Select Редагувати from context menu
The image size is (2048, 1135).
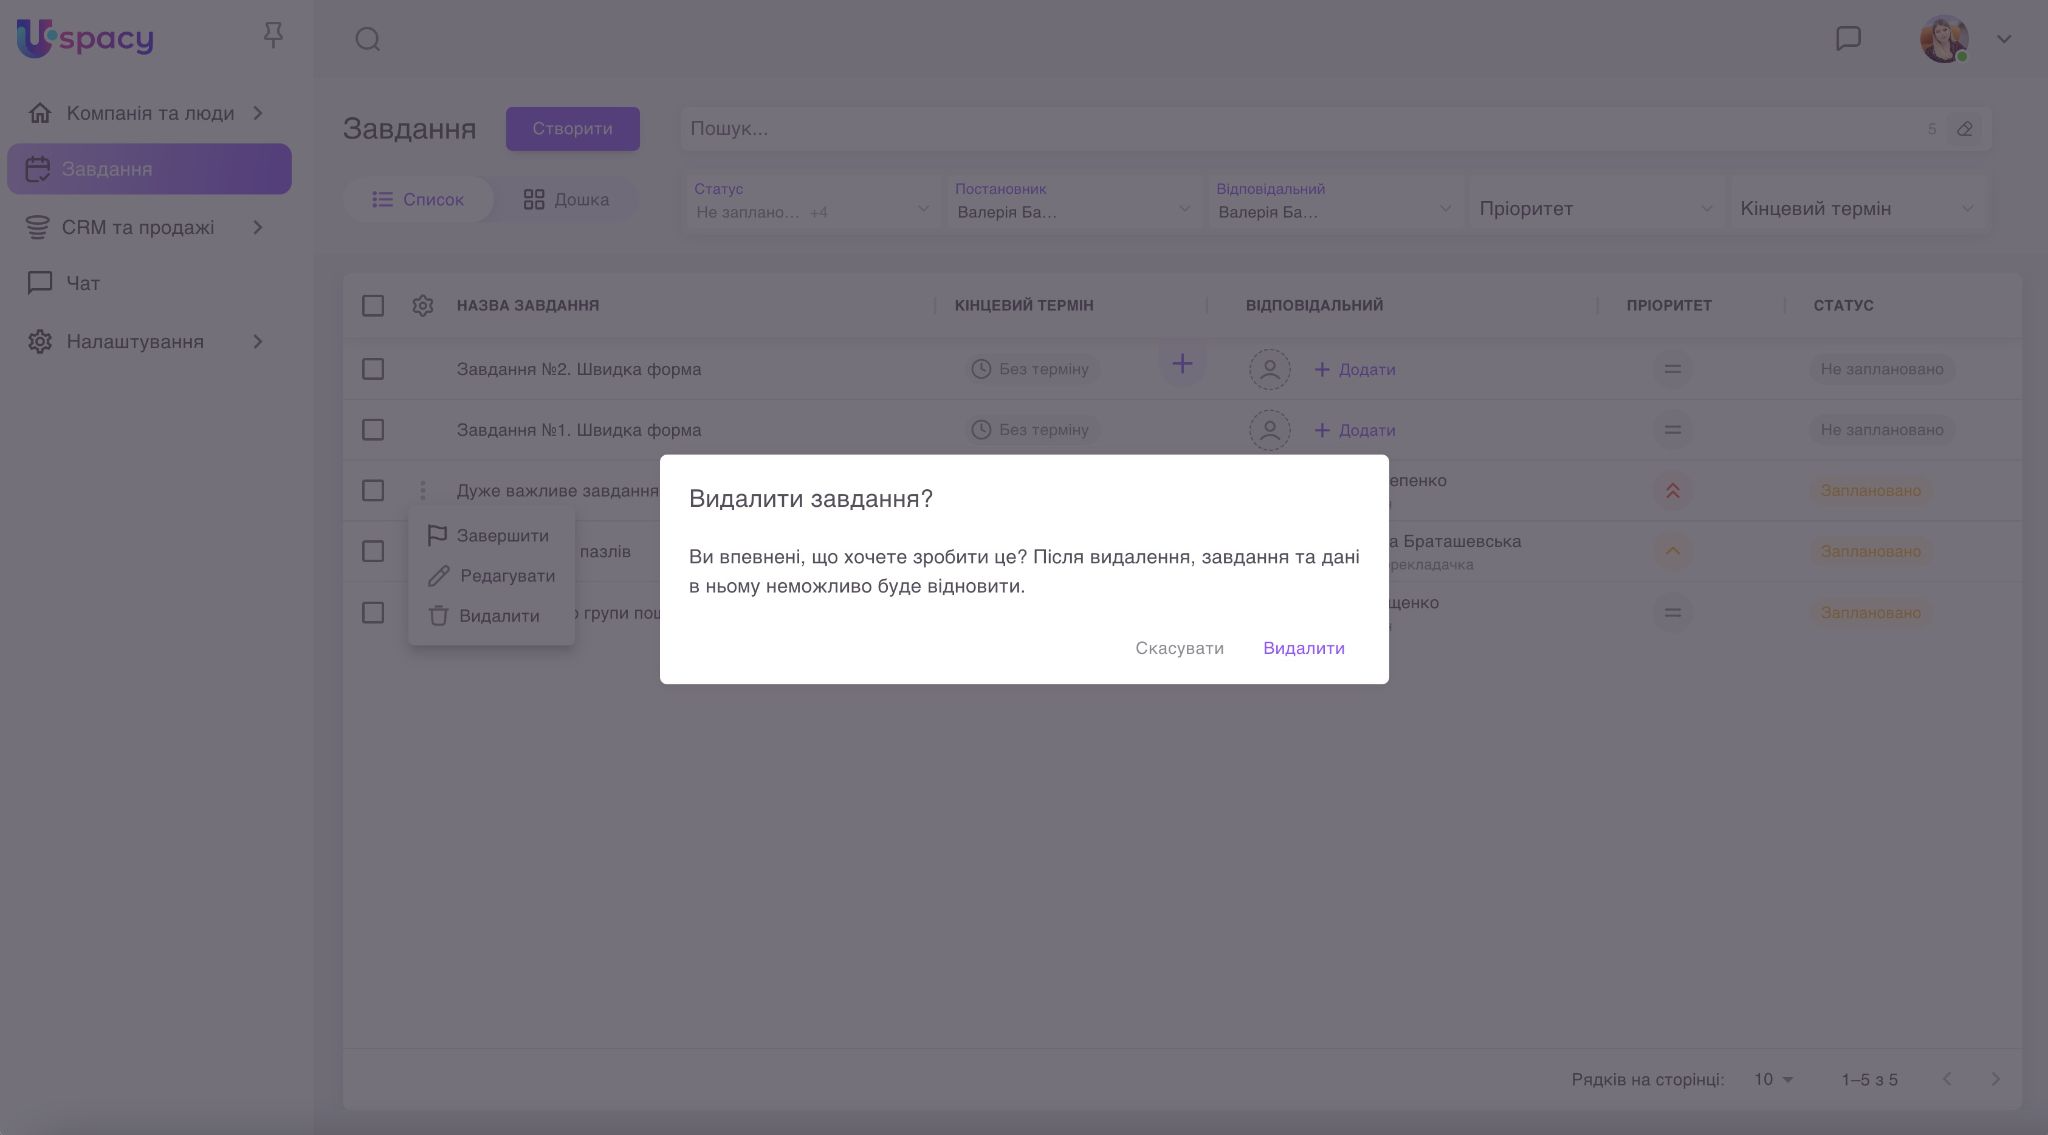coord(506,576)
